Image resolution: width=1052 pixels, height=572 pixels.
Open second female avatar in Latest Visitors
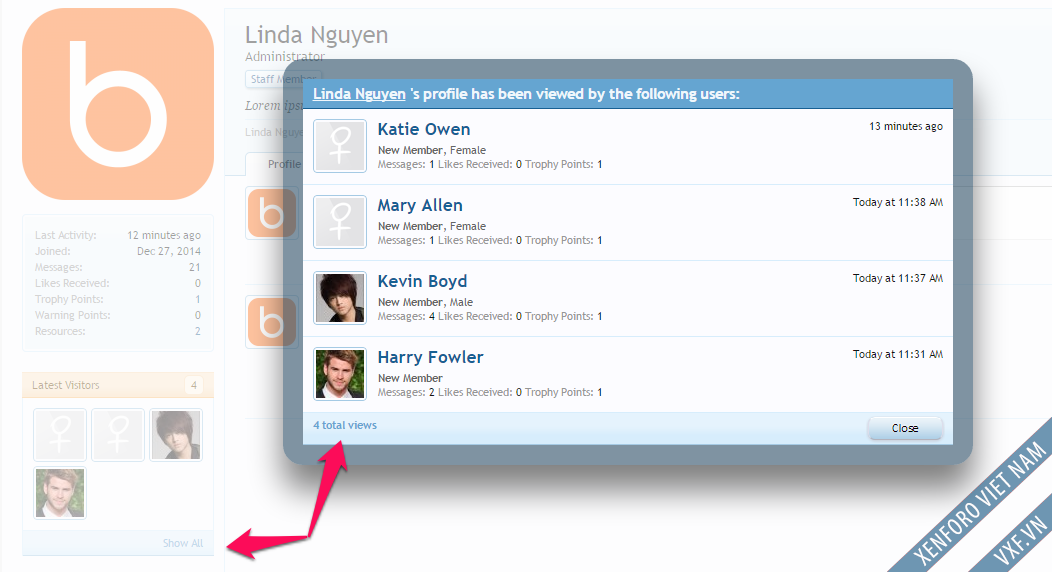118,435
